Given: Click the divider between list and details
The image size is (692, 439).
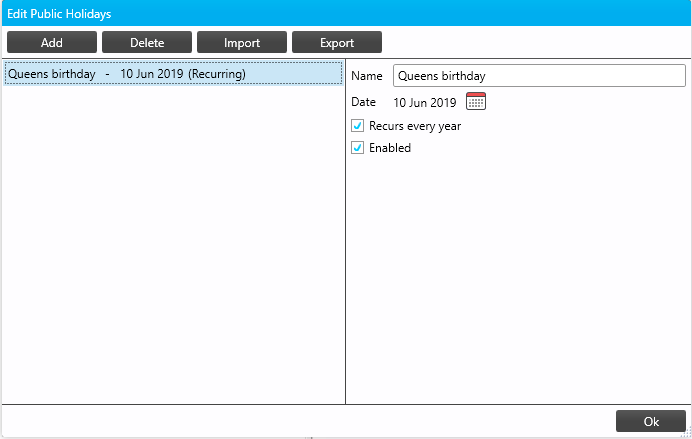Looking at the screenshot, I should point(345,250).
